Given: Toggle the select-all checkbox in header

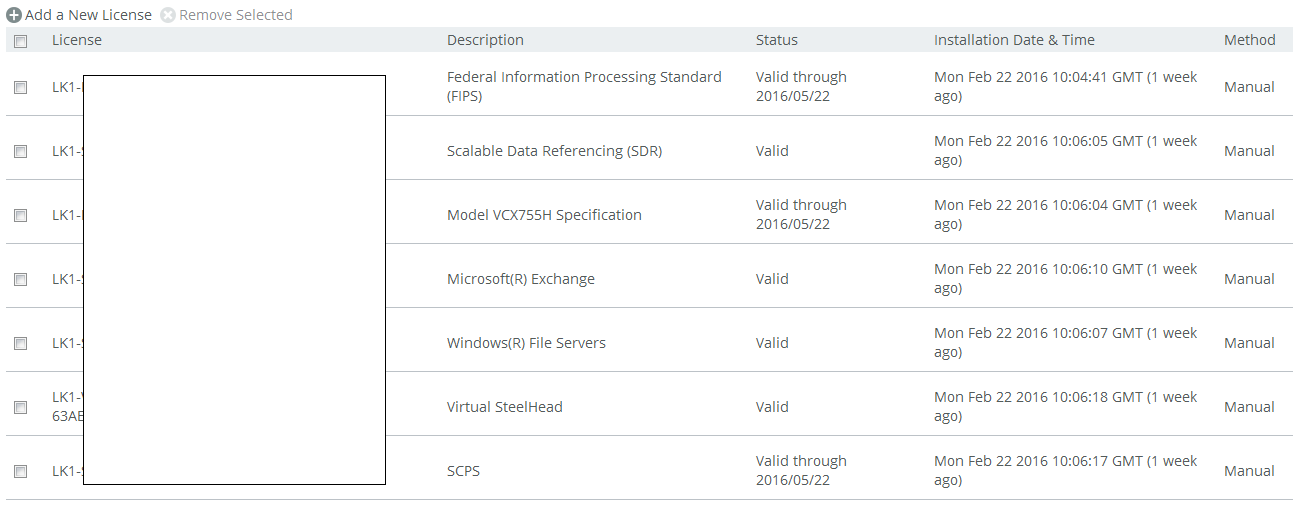Looking at the screenshot, I should click(x=20, y=41).
